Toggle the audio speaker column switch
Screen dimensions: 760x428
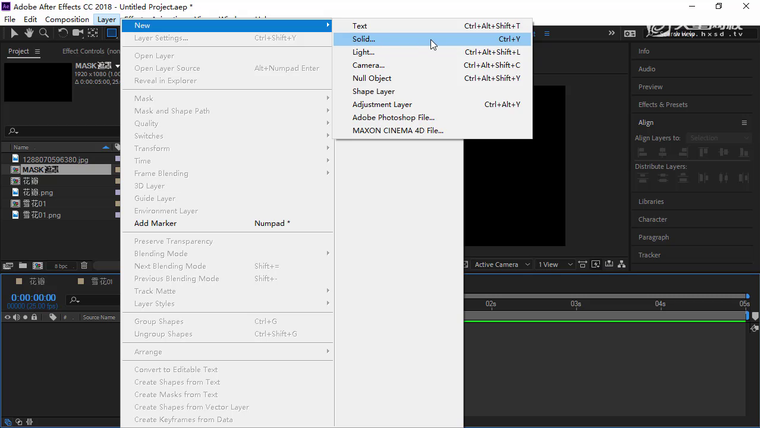pyautogui.click(x=17, y=317)
